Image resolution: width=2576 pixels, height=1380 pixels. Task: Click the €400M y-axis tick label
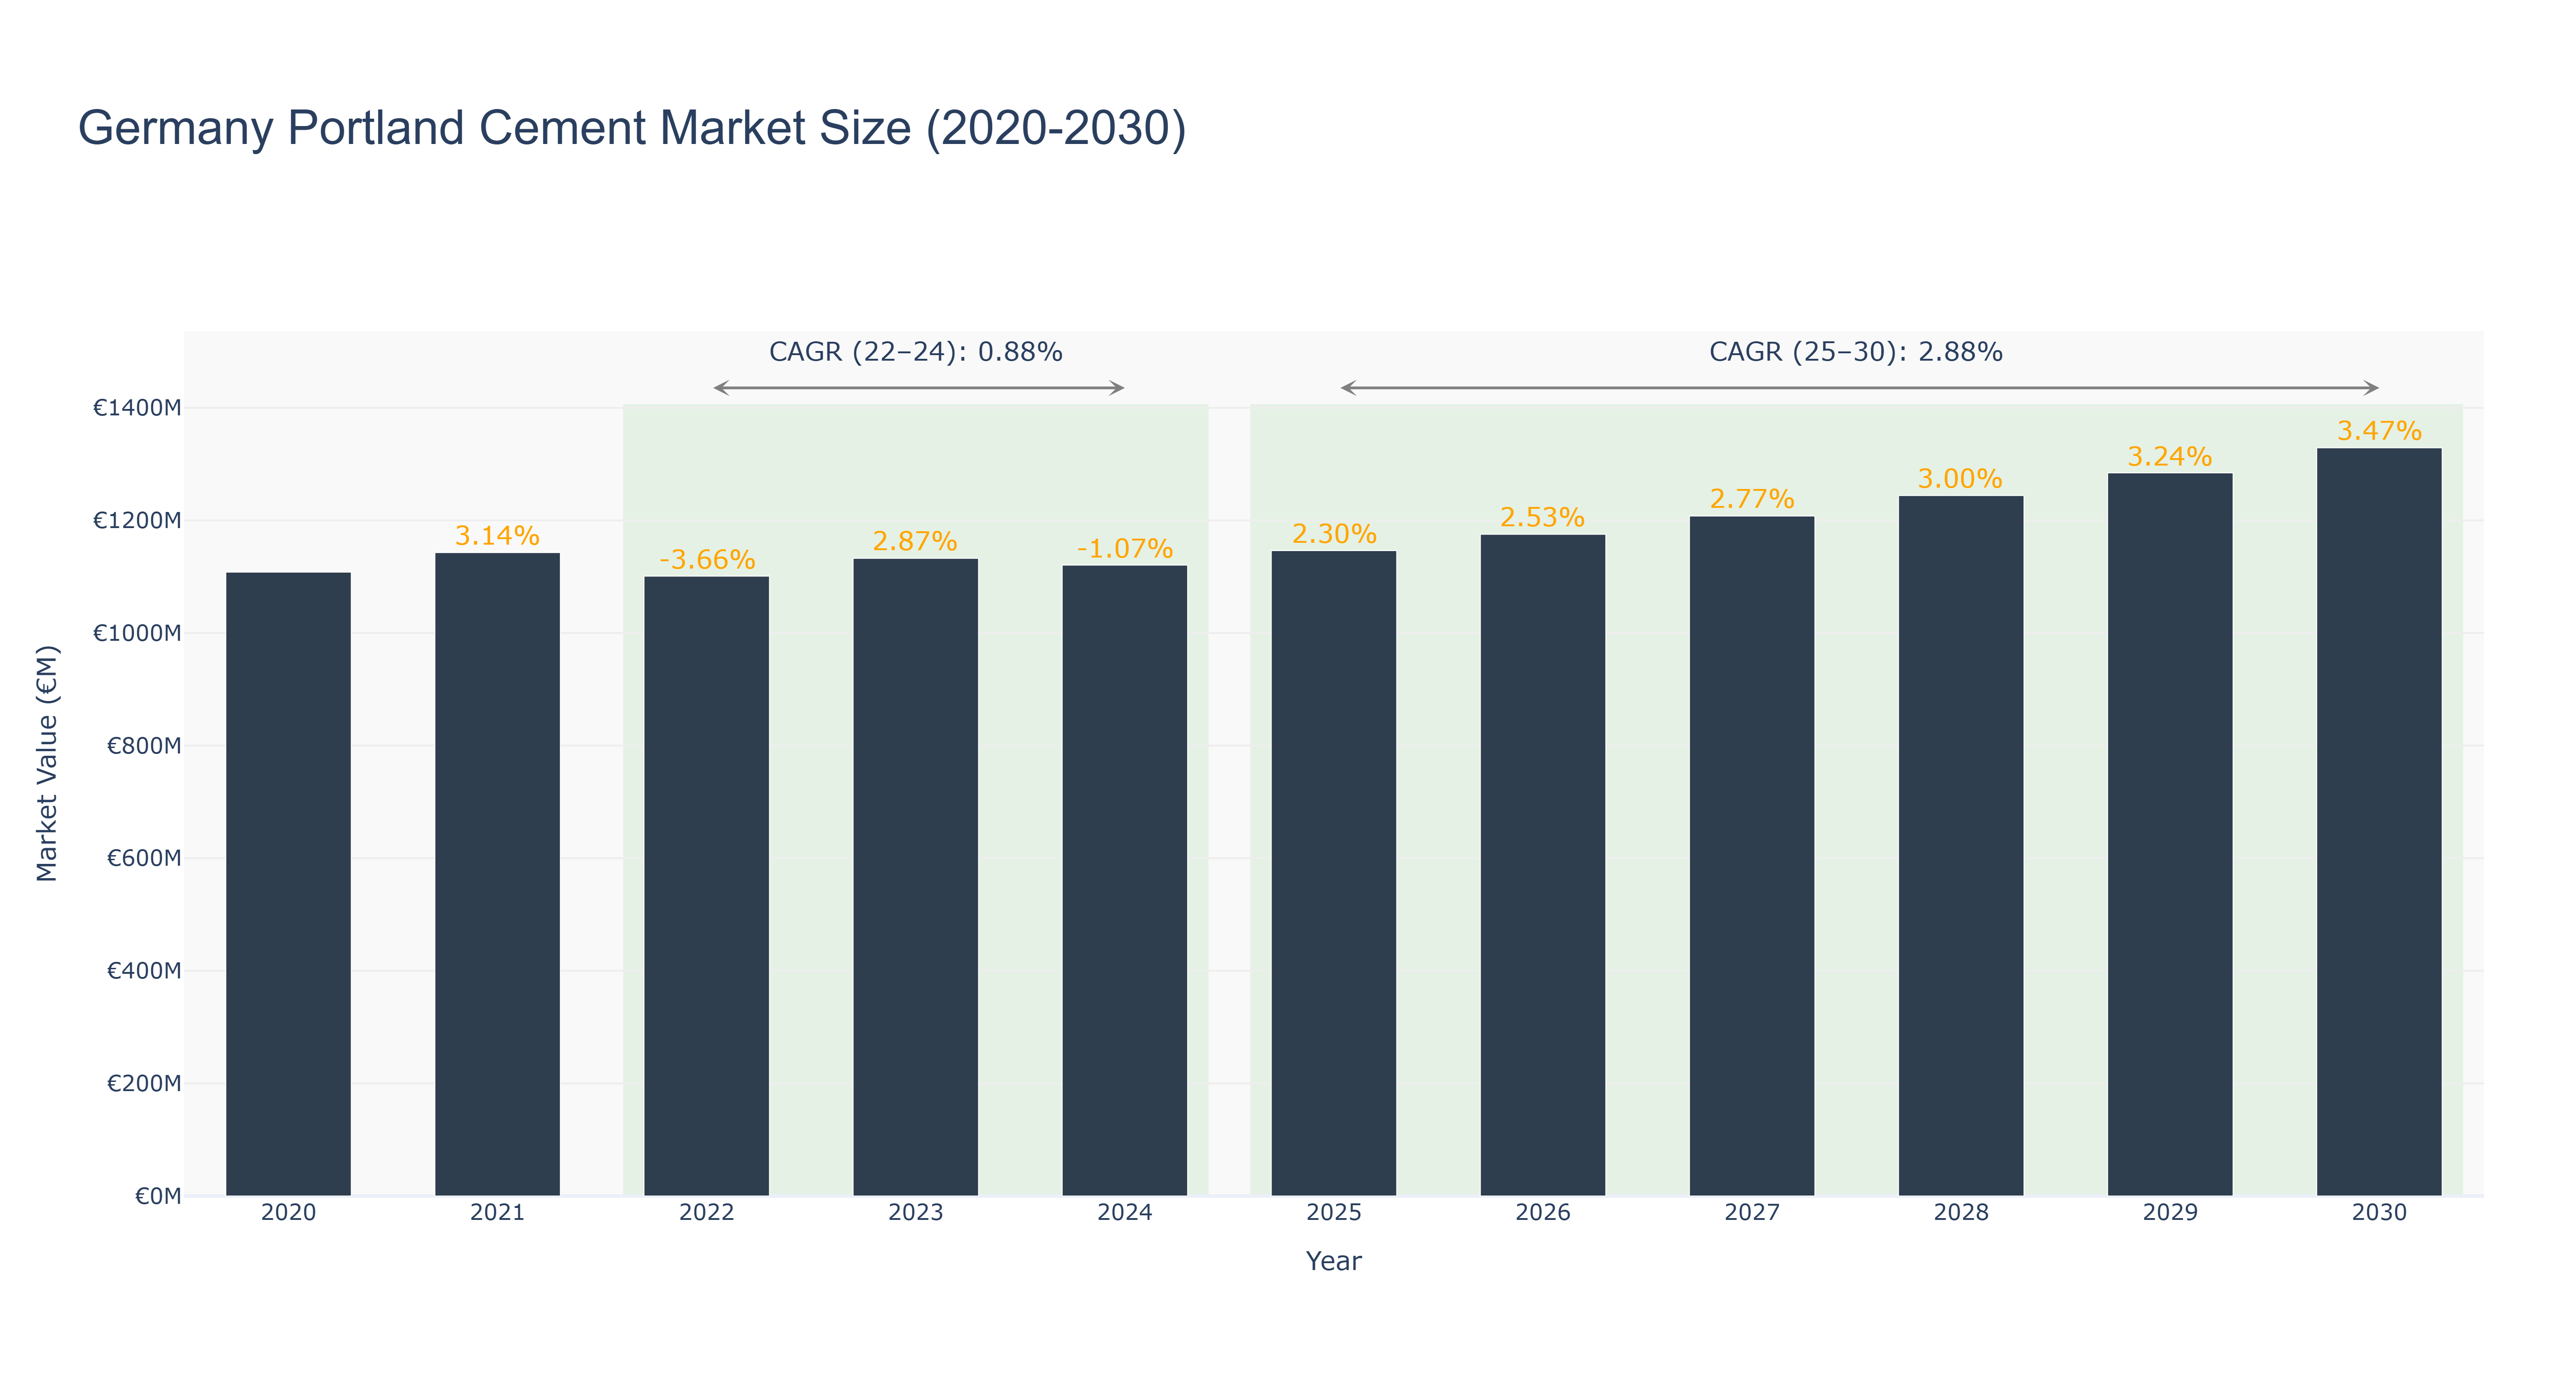[144, 971]
